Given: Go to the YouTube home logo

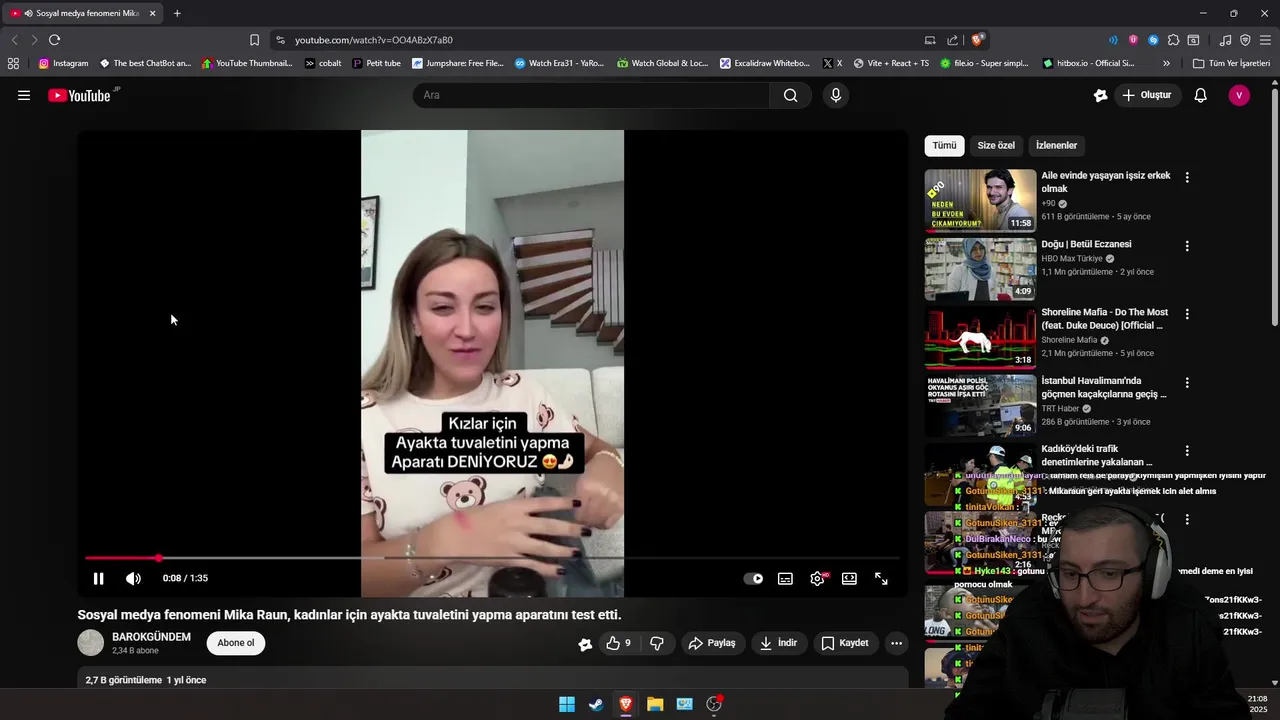Looking at the screenshot, I should [80, 95].
